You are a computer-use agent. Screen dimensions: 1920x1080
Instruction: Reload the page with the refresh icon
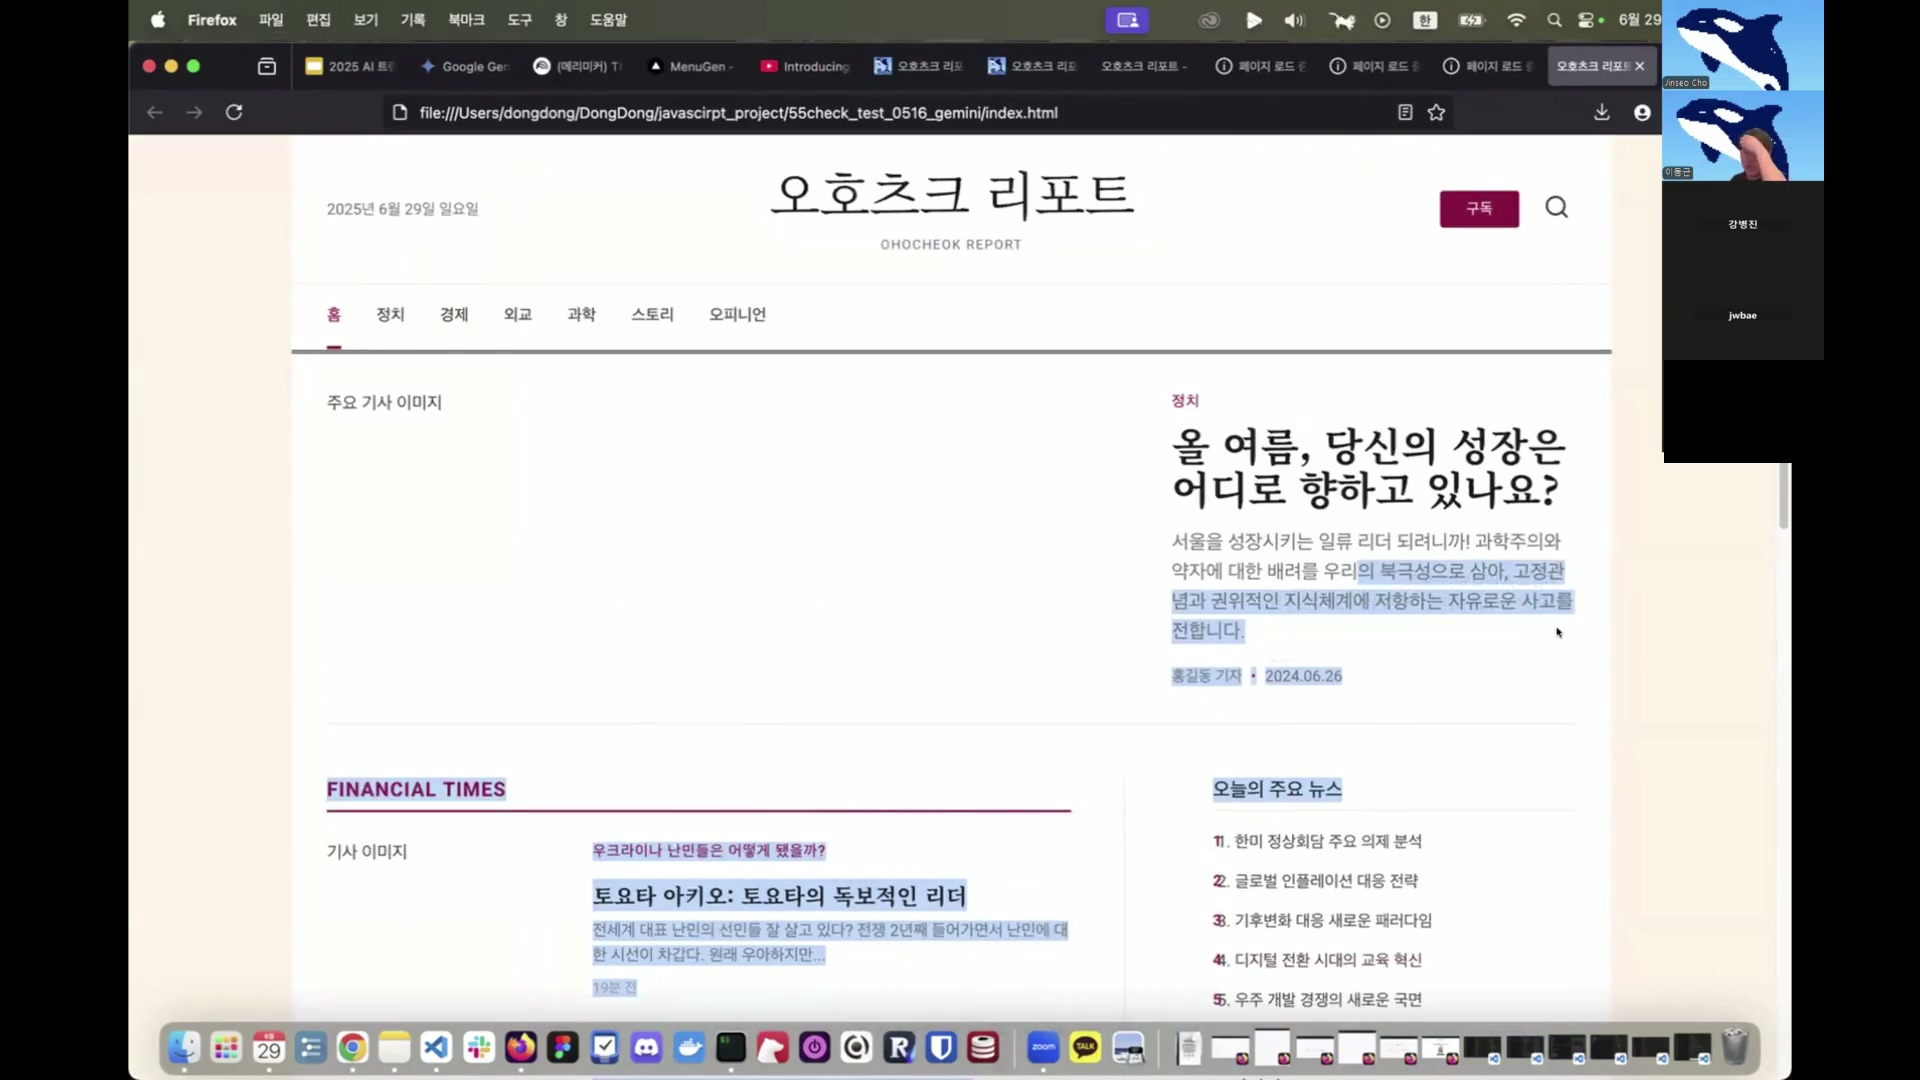tap(234, 112)
